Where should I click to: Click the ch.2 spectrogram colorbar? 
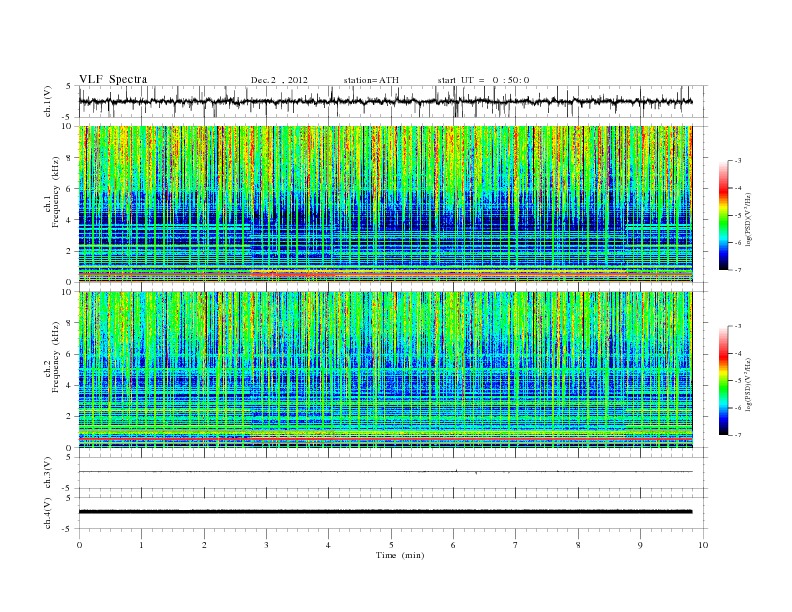(723, 380)
